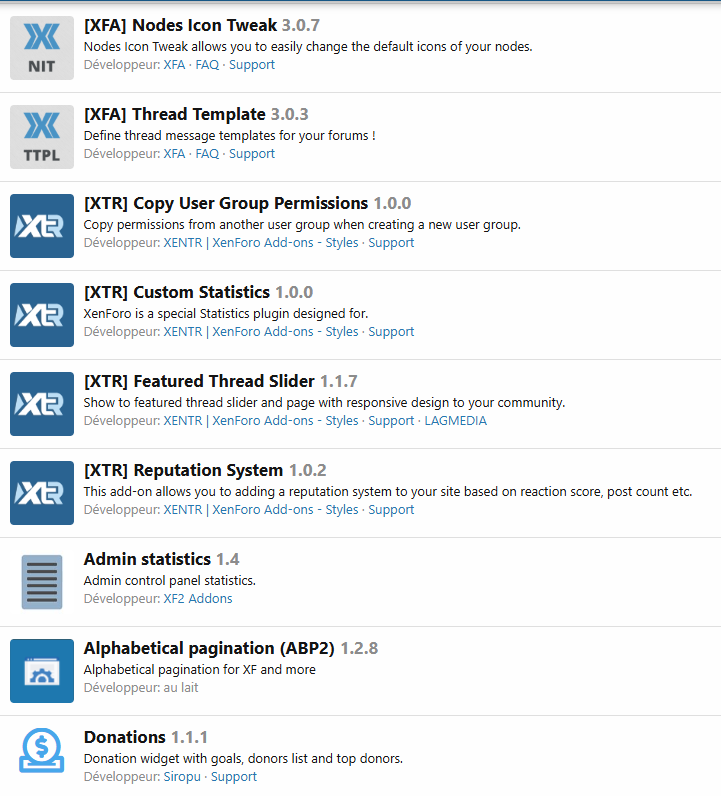The height and width of the screenshot is (796, 721).
Task: Open XENTR link under Copy User Group Permissions
Action: 260,243
